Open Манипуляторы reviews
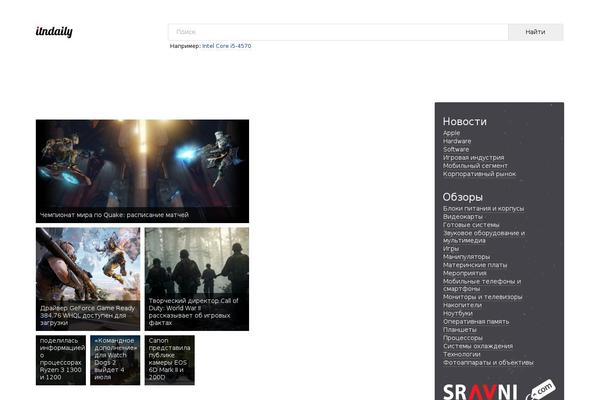This screenshot has width=600, height=400. (466, 257)
